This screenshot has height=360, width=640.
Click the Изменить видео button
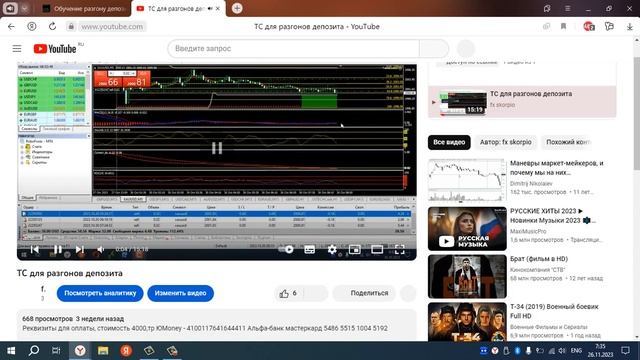tap(180, 293)
